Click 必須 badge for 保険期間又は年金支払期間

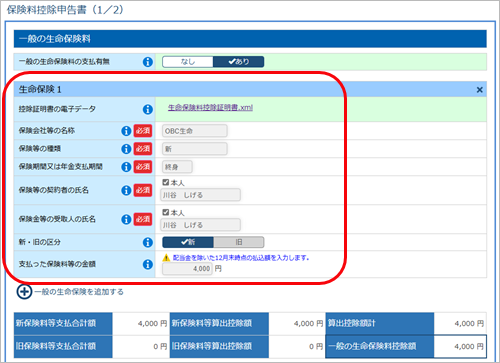tap(143, 167)
